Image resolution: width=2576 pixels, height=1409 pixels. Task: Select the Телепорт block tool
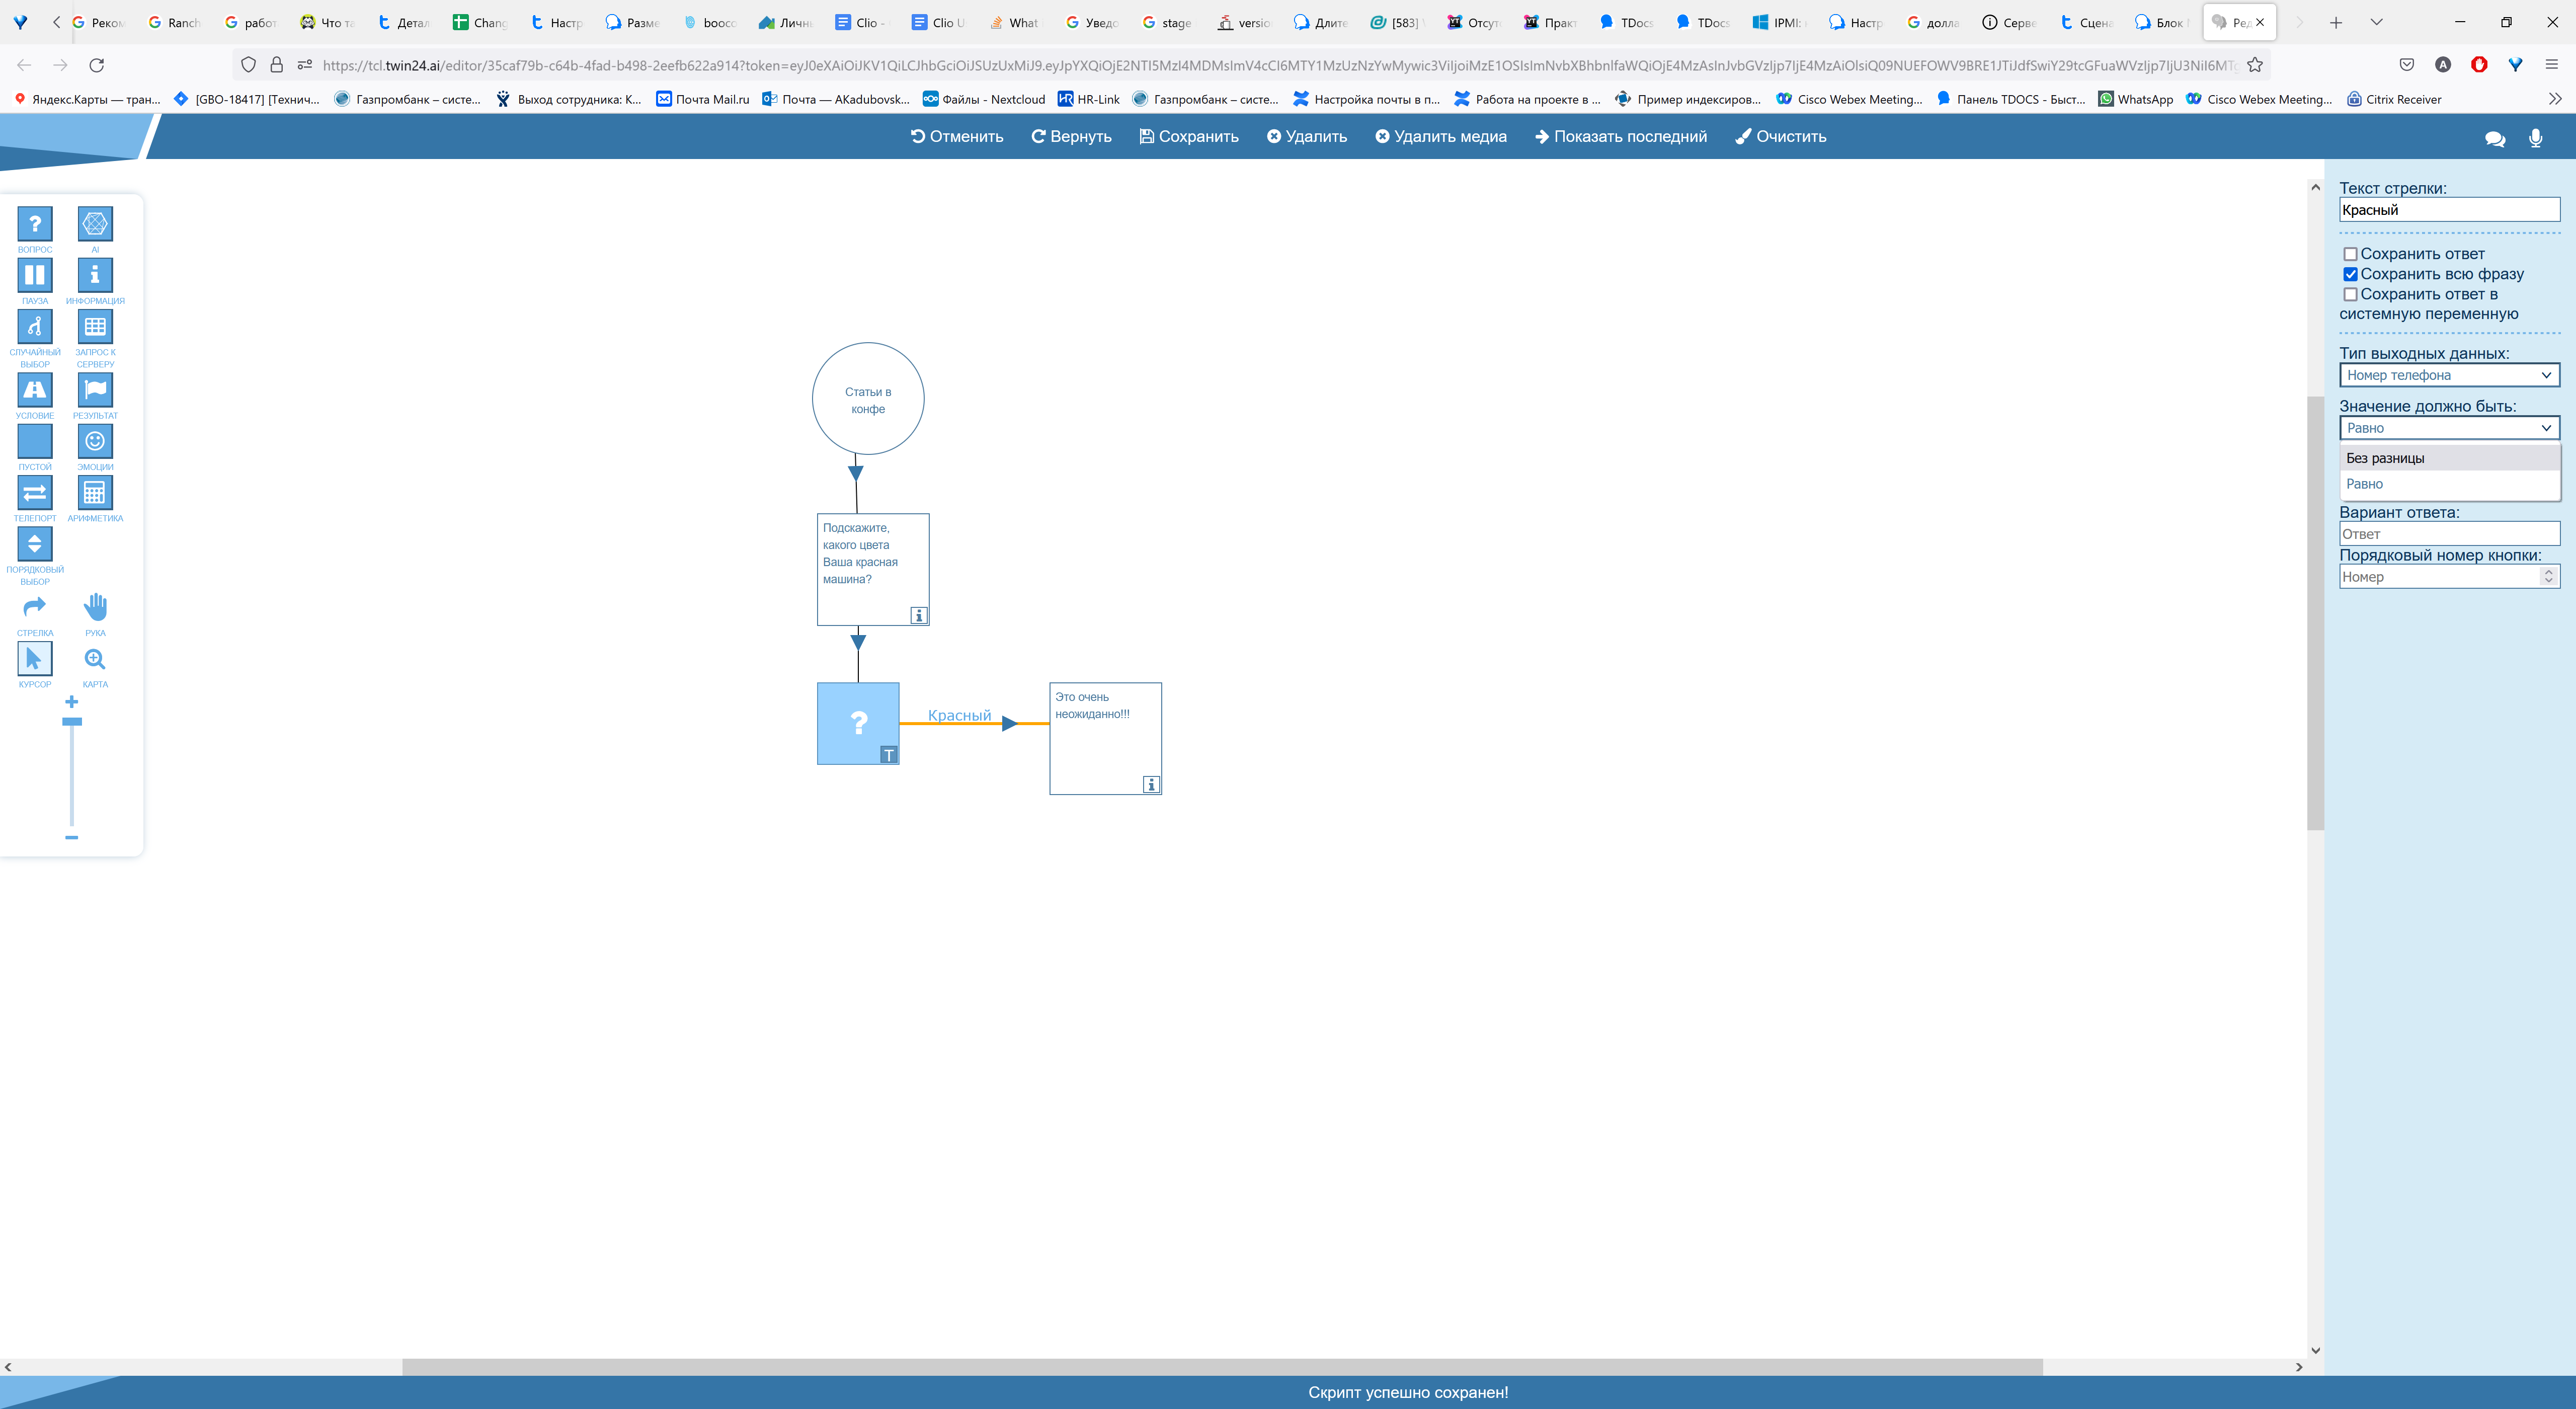click(x=34, y=492)
